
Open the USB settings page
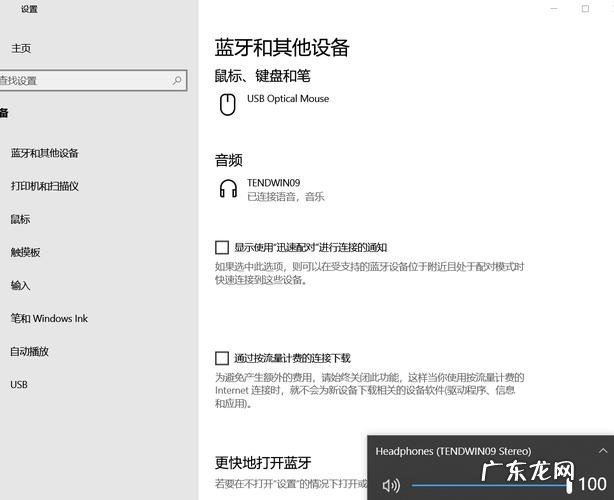(x=19, y=384)
